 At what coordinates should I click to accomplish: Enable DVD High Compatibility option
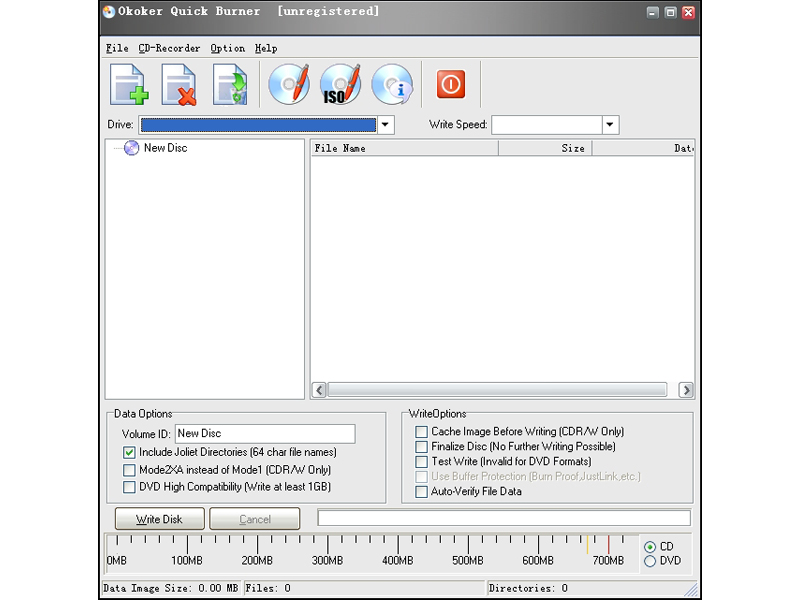coord(129,487)
